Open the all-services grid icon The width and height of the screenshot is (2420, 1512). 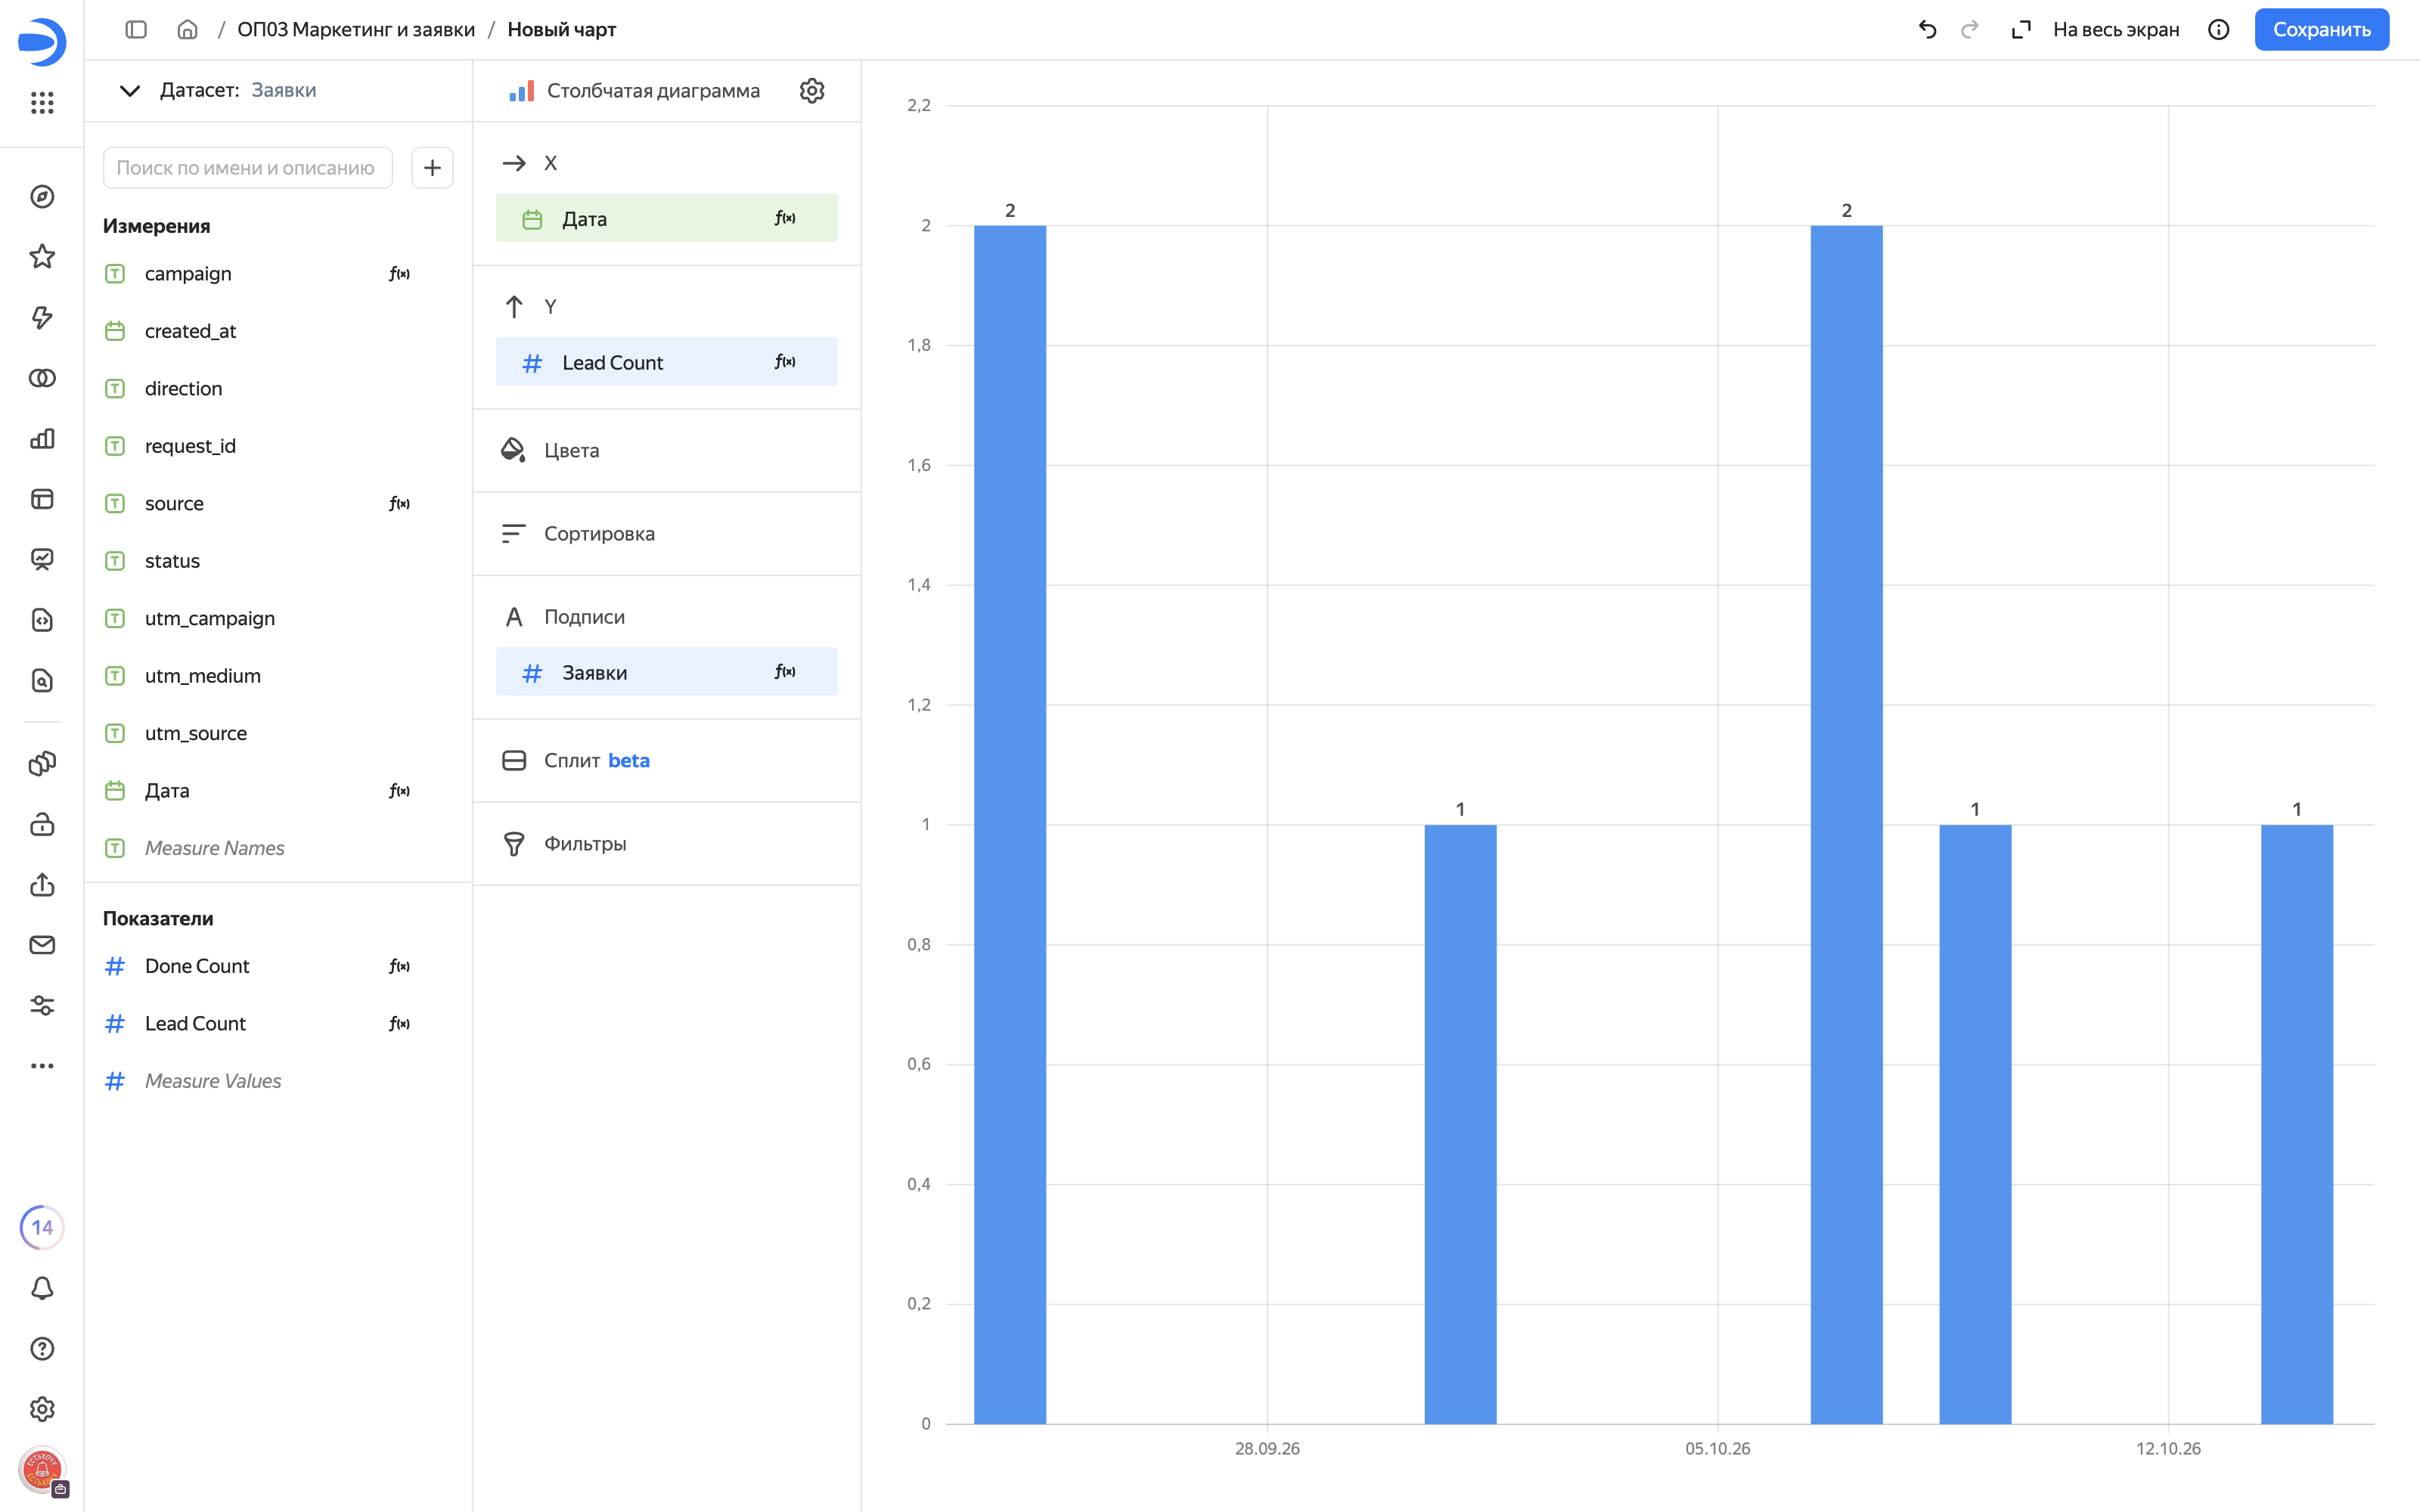pyautogui.click(x=42, y=102)
